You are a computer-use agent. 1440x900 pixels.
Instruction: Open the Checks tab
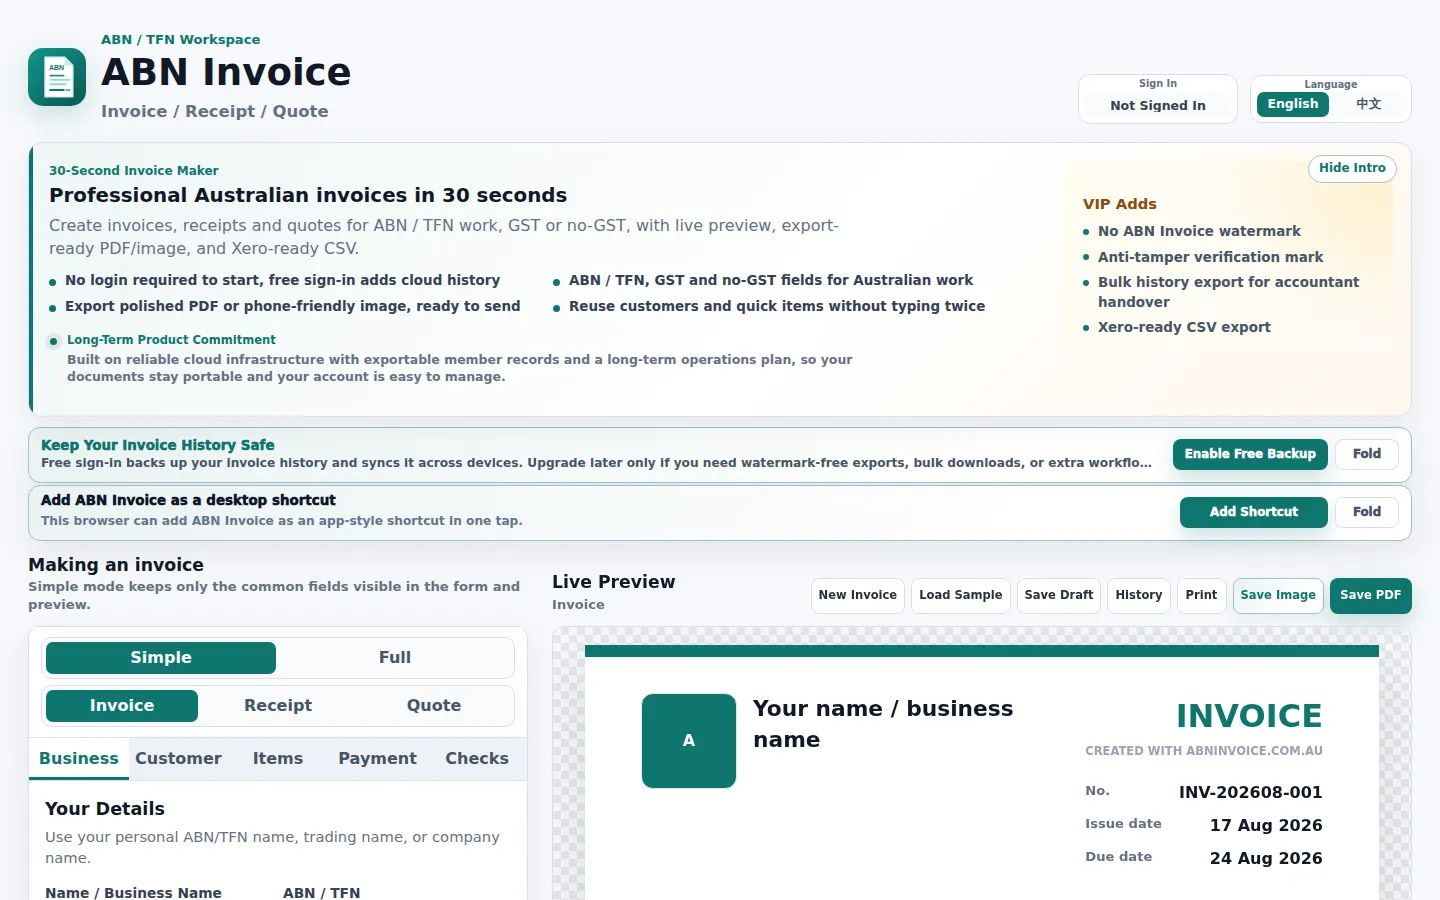[477, 759]
